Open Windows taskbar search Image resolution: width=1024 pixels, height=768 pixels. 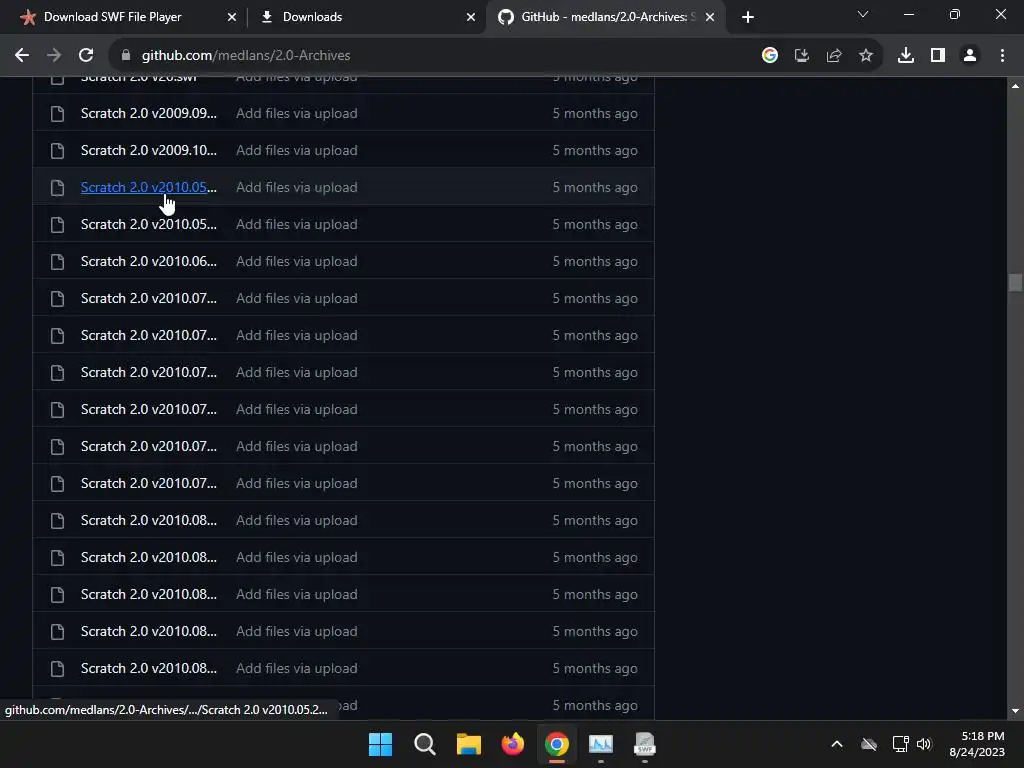[x=424, y=744]
